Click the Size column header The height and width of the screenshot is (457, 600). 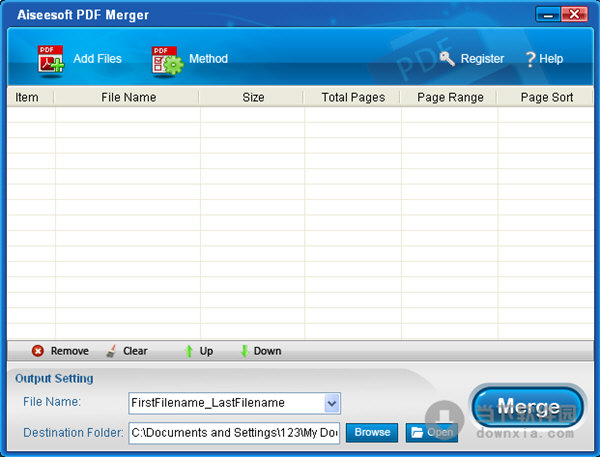pyautogui.click(x=253, y=97)
